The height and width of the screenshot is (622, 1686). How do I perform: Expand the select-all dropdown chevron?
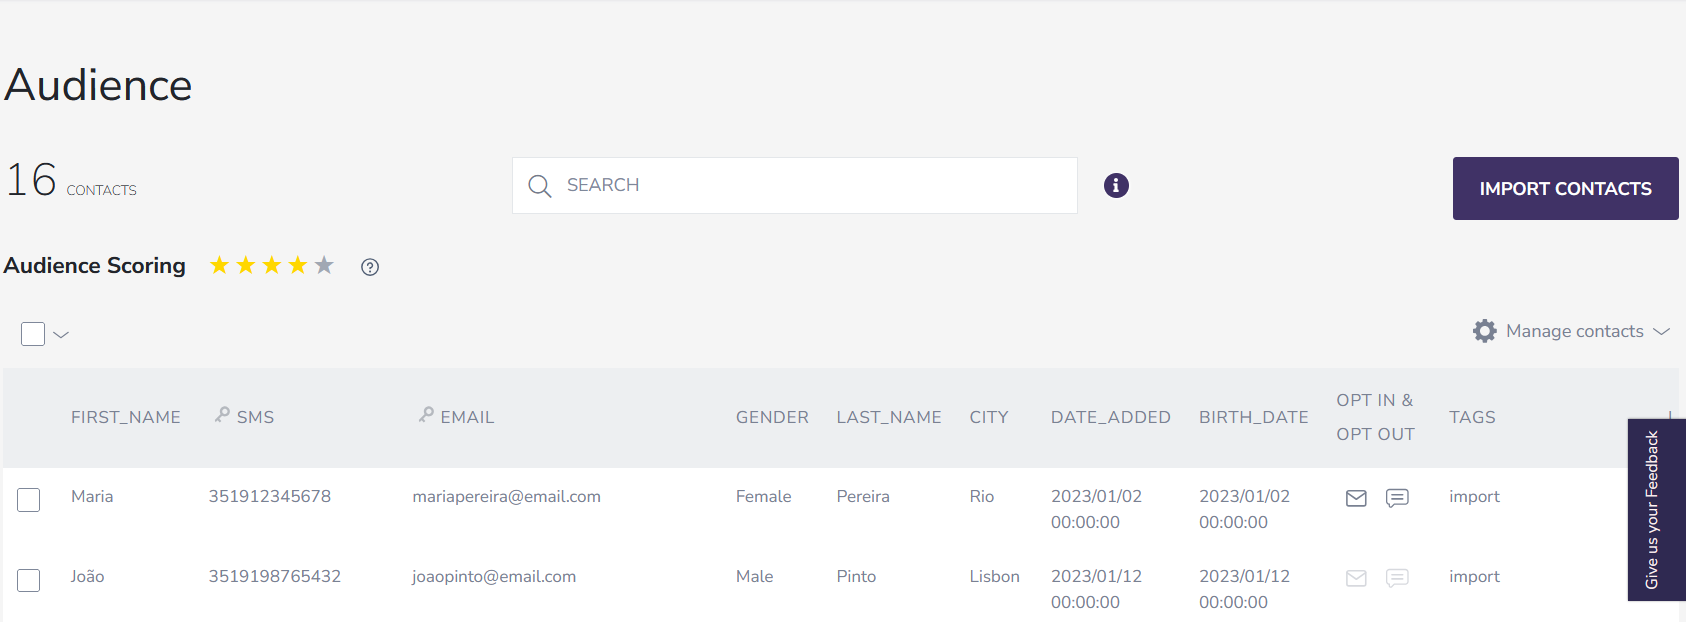[61, 335]
